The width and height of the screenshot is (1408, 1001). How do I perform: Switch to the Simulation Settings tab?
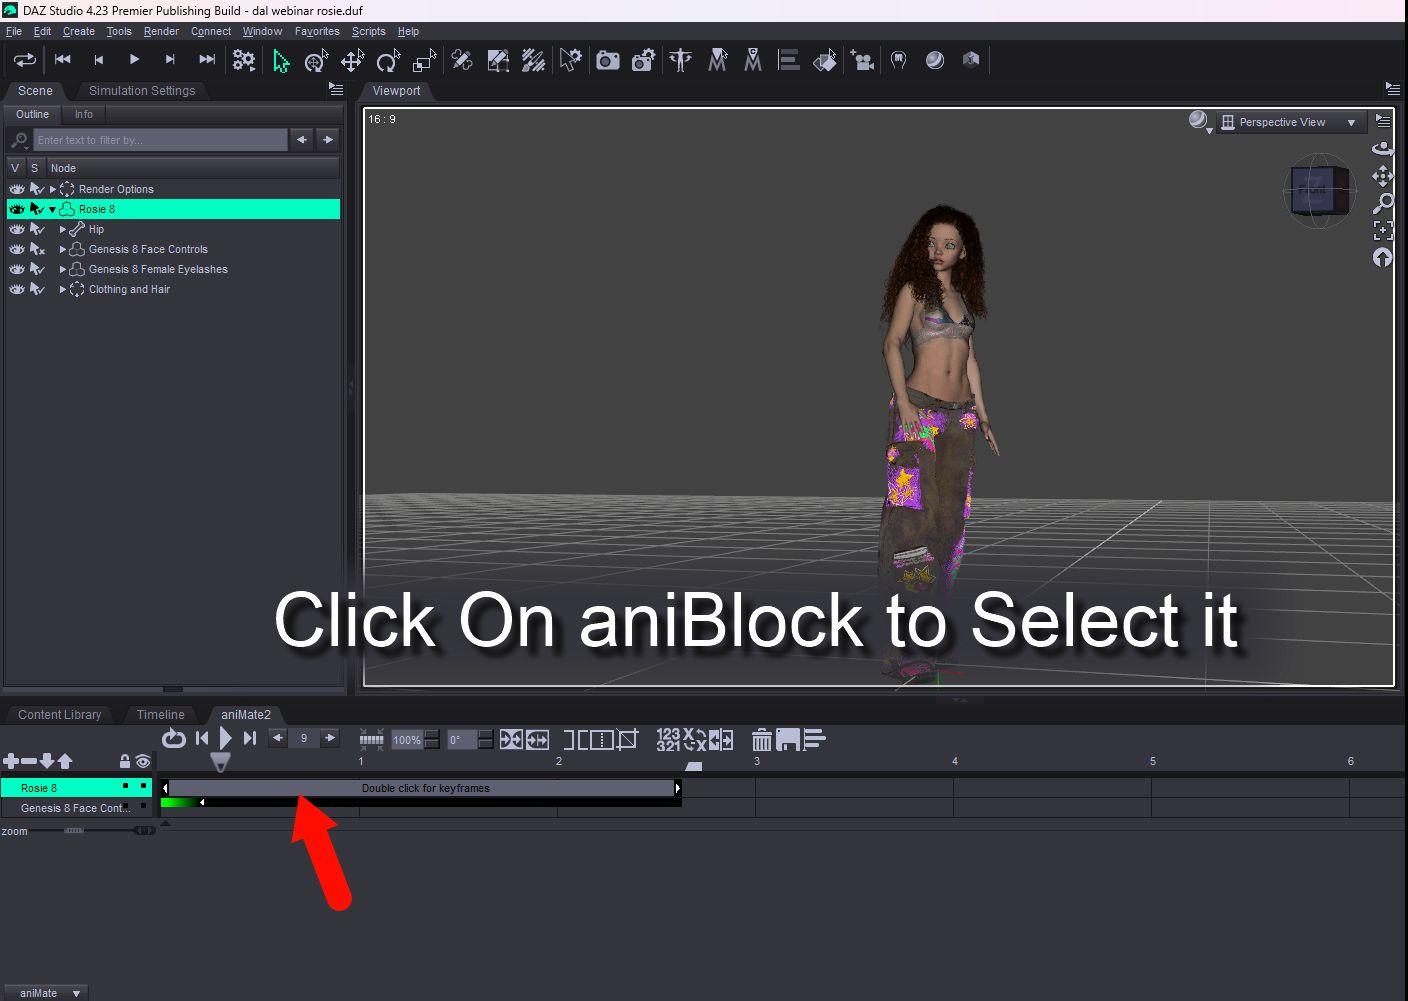click(x=142, y=90)
